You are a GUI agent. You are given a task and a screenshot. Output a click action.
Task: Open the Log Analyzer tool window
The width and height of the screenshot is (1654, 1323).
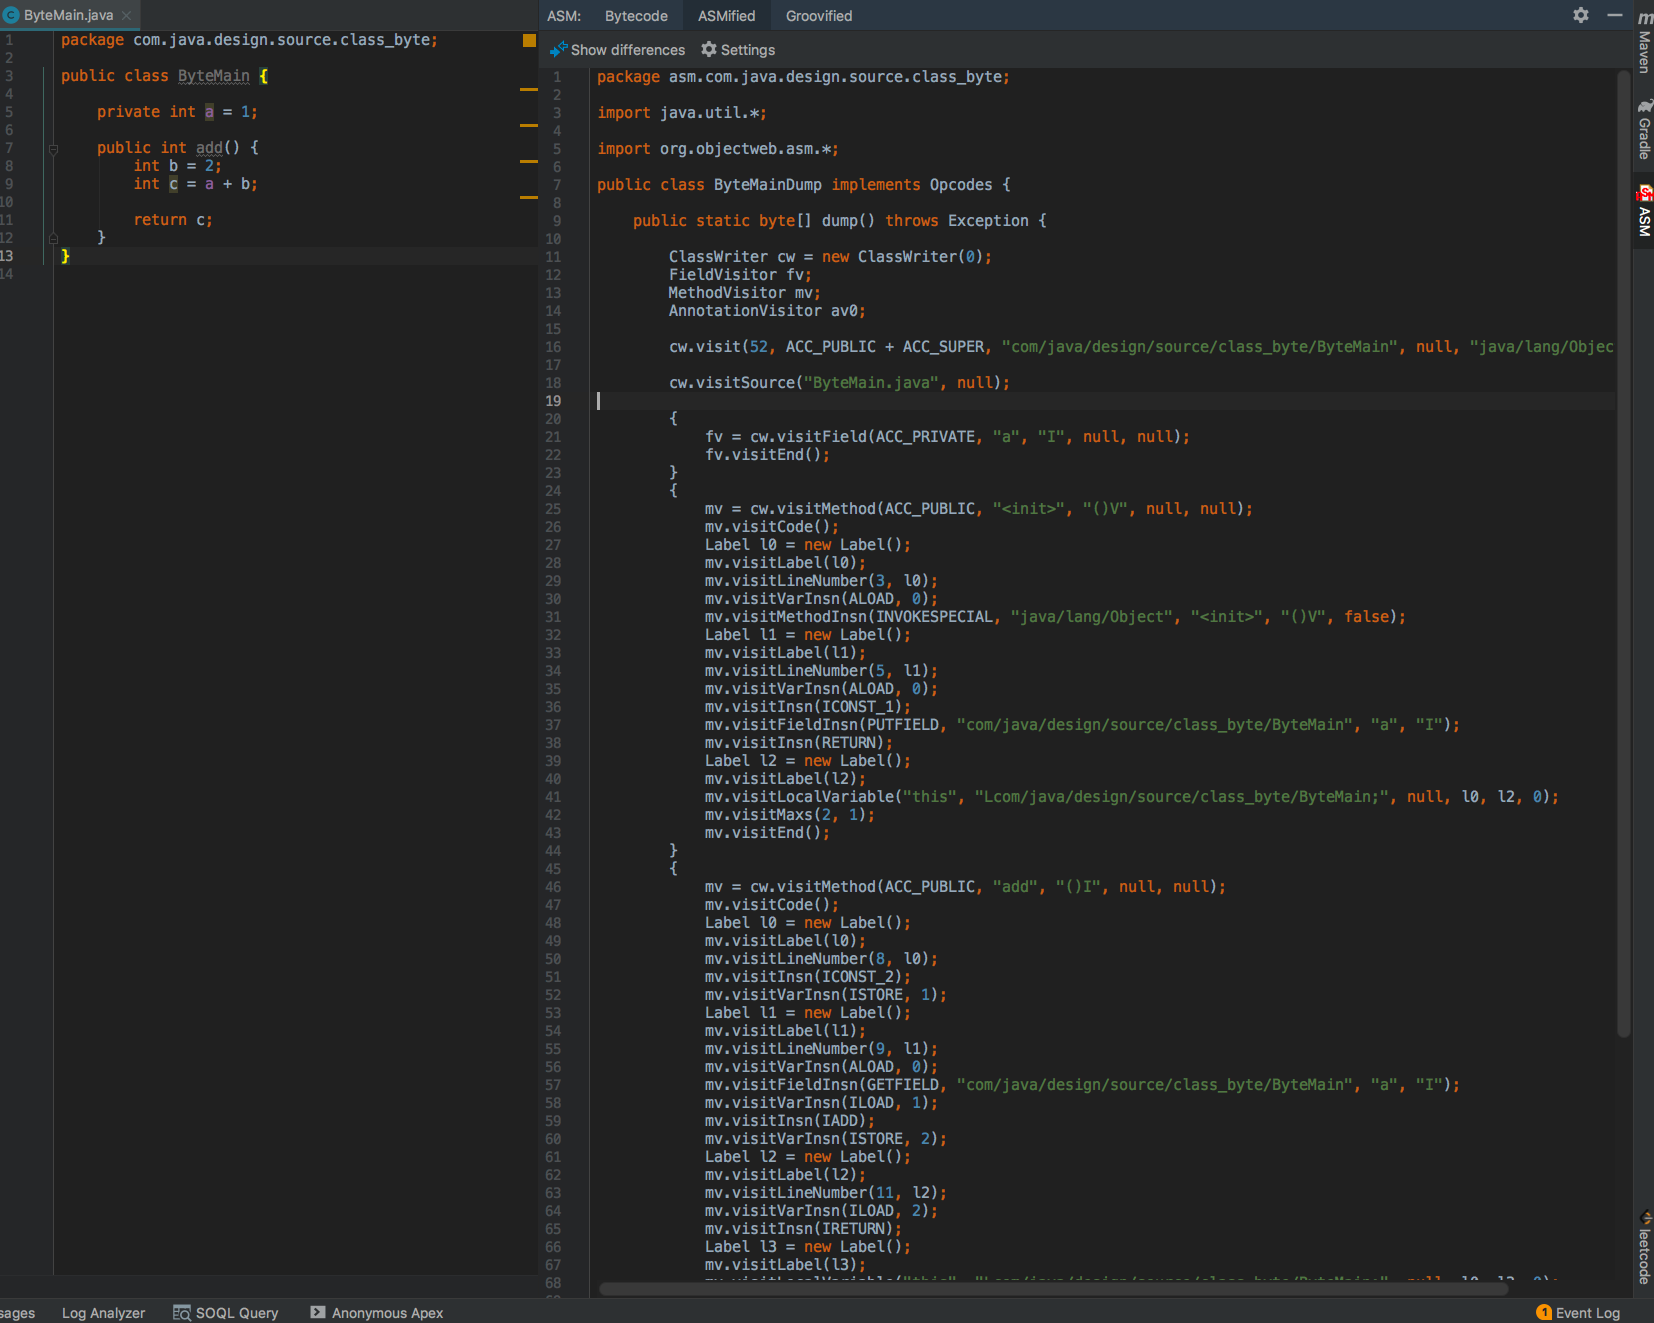[103, 1312]
